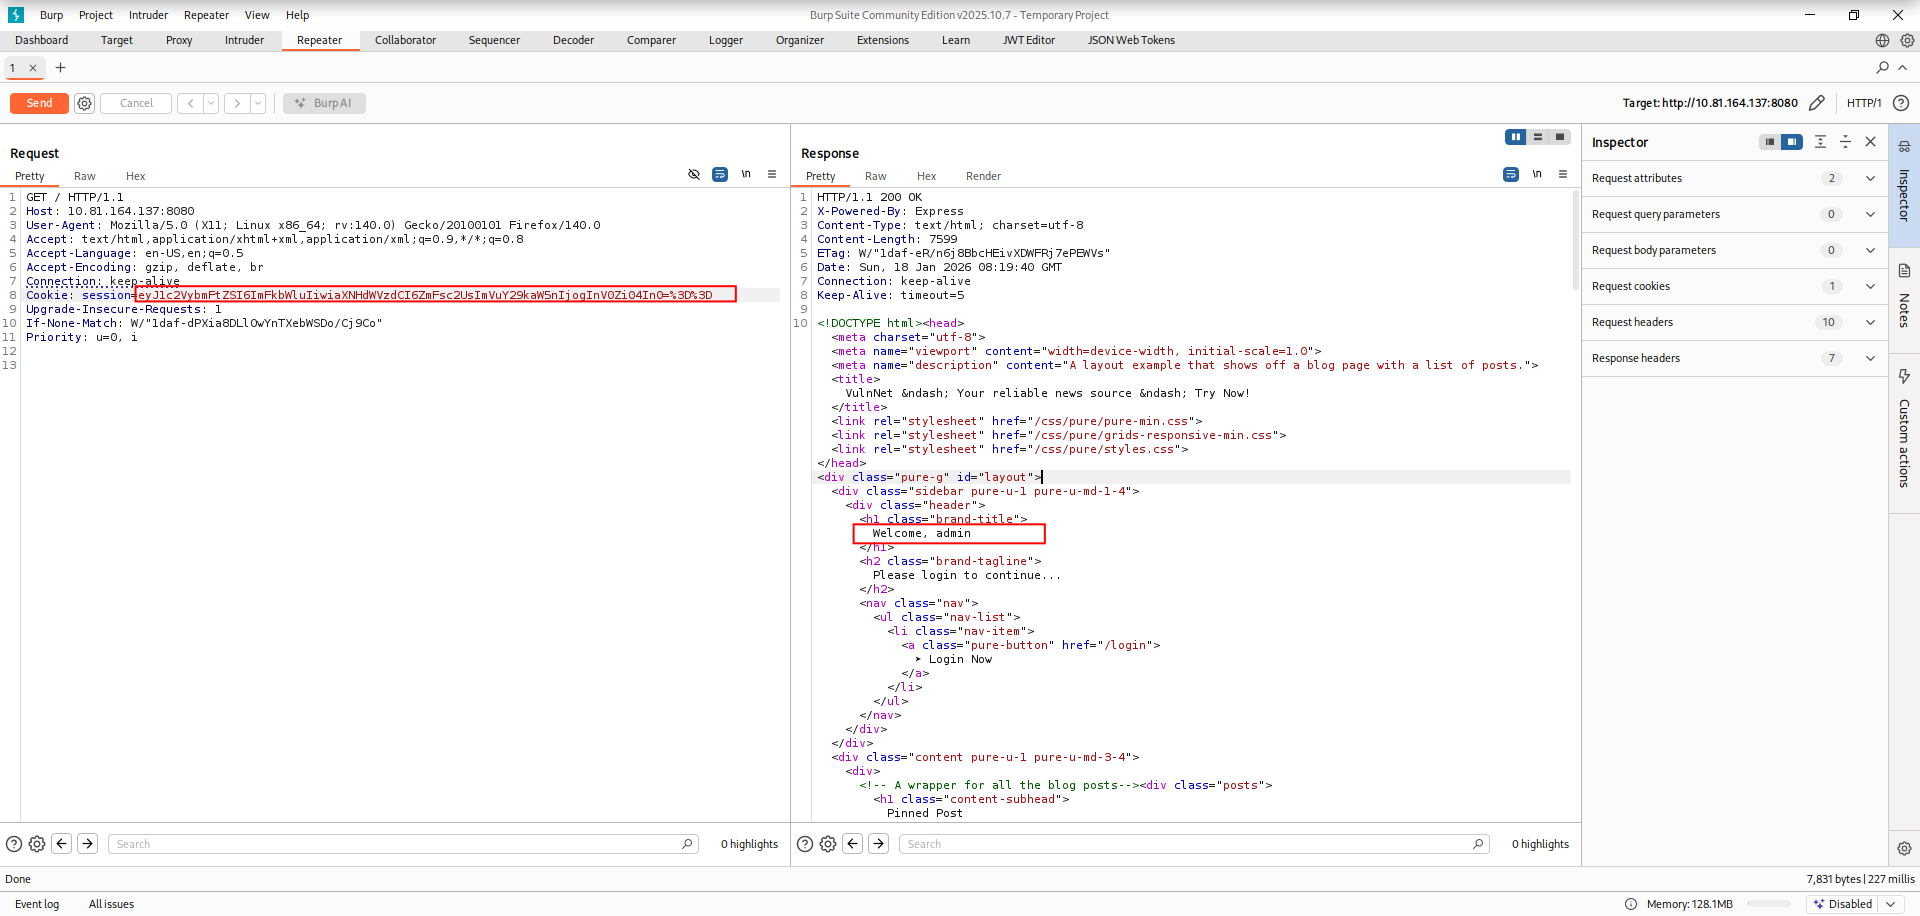This screenshot has height=916, width=1920.
Task: Click the Send request settings gear icon
Action: 85,103
